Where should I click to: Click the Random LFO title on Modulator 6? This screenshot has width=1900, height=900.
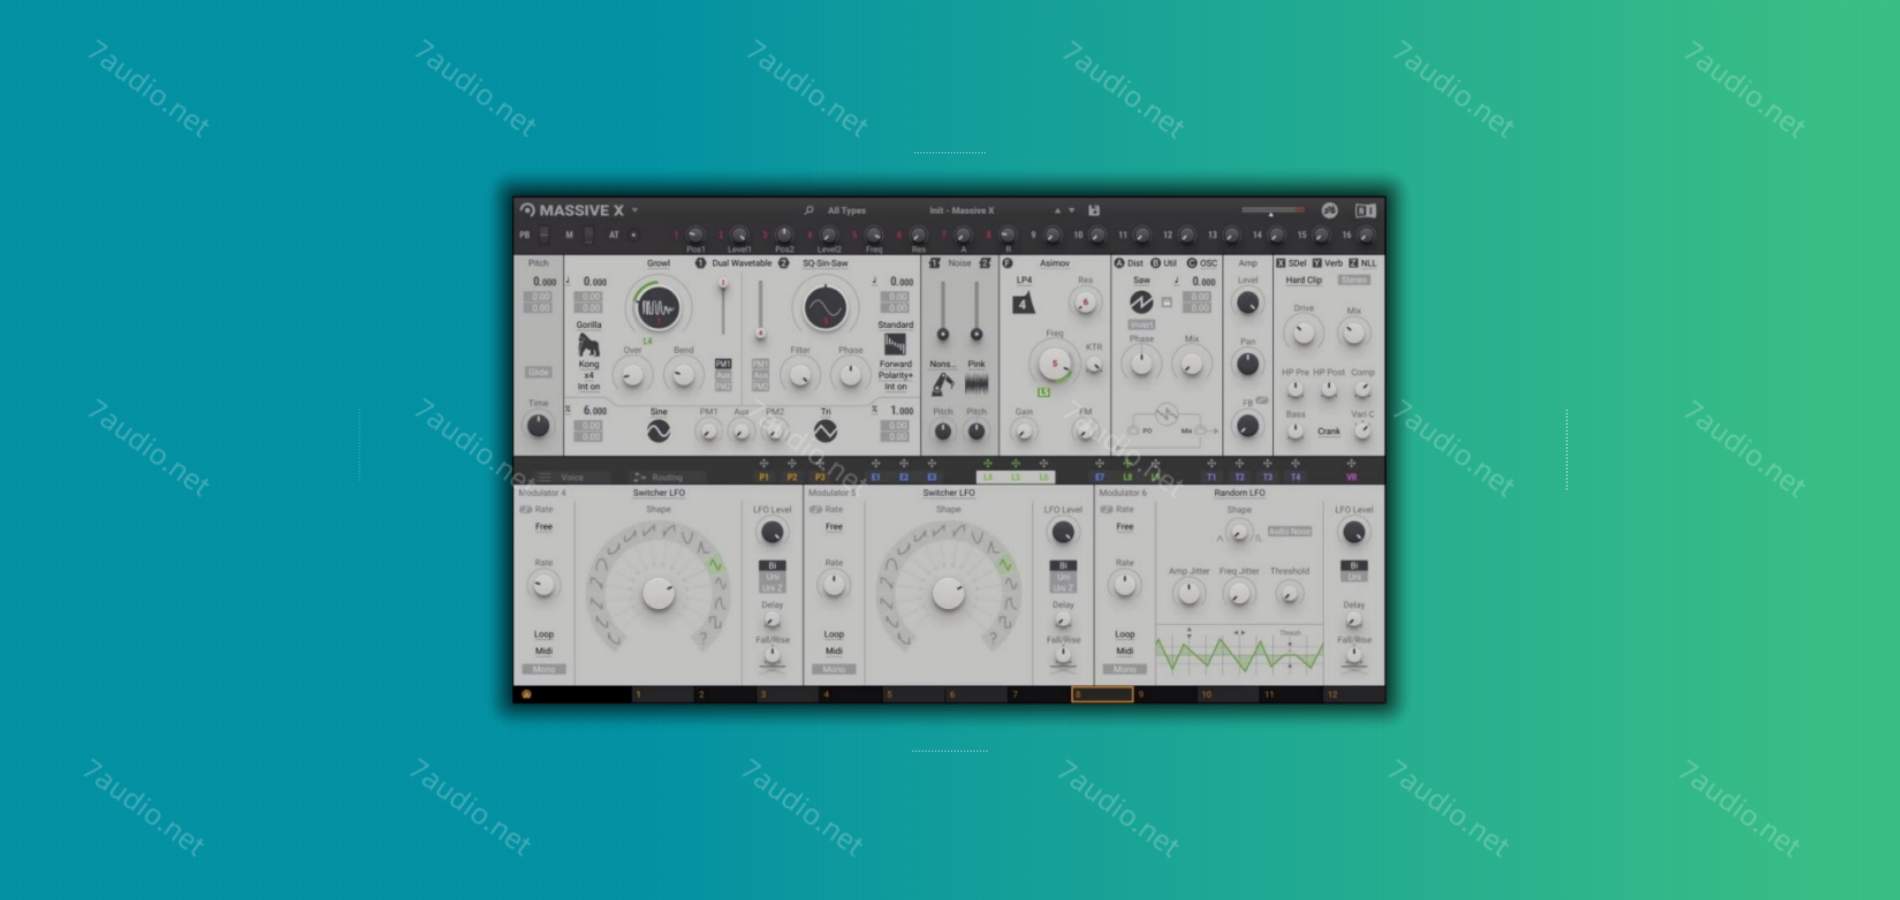pyautogui.click(x=1239, y=493)
